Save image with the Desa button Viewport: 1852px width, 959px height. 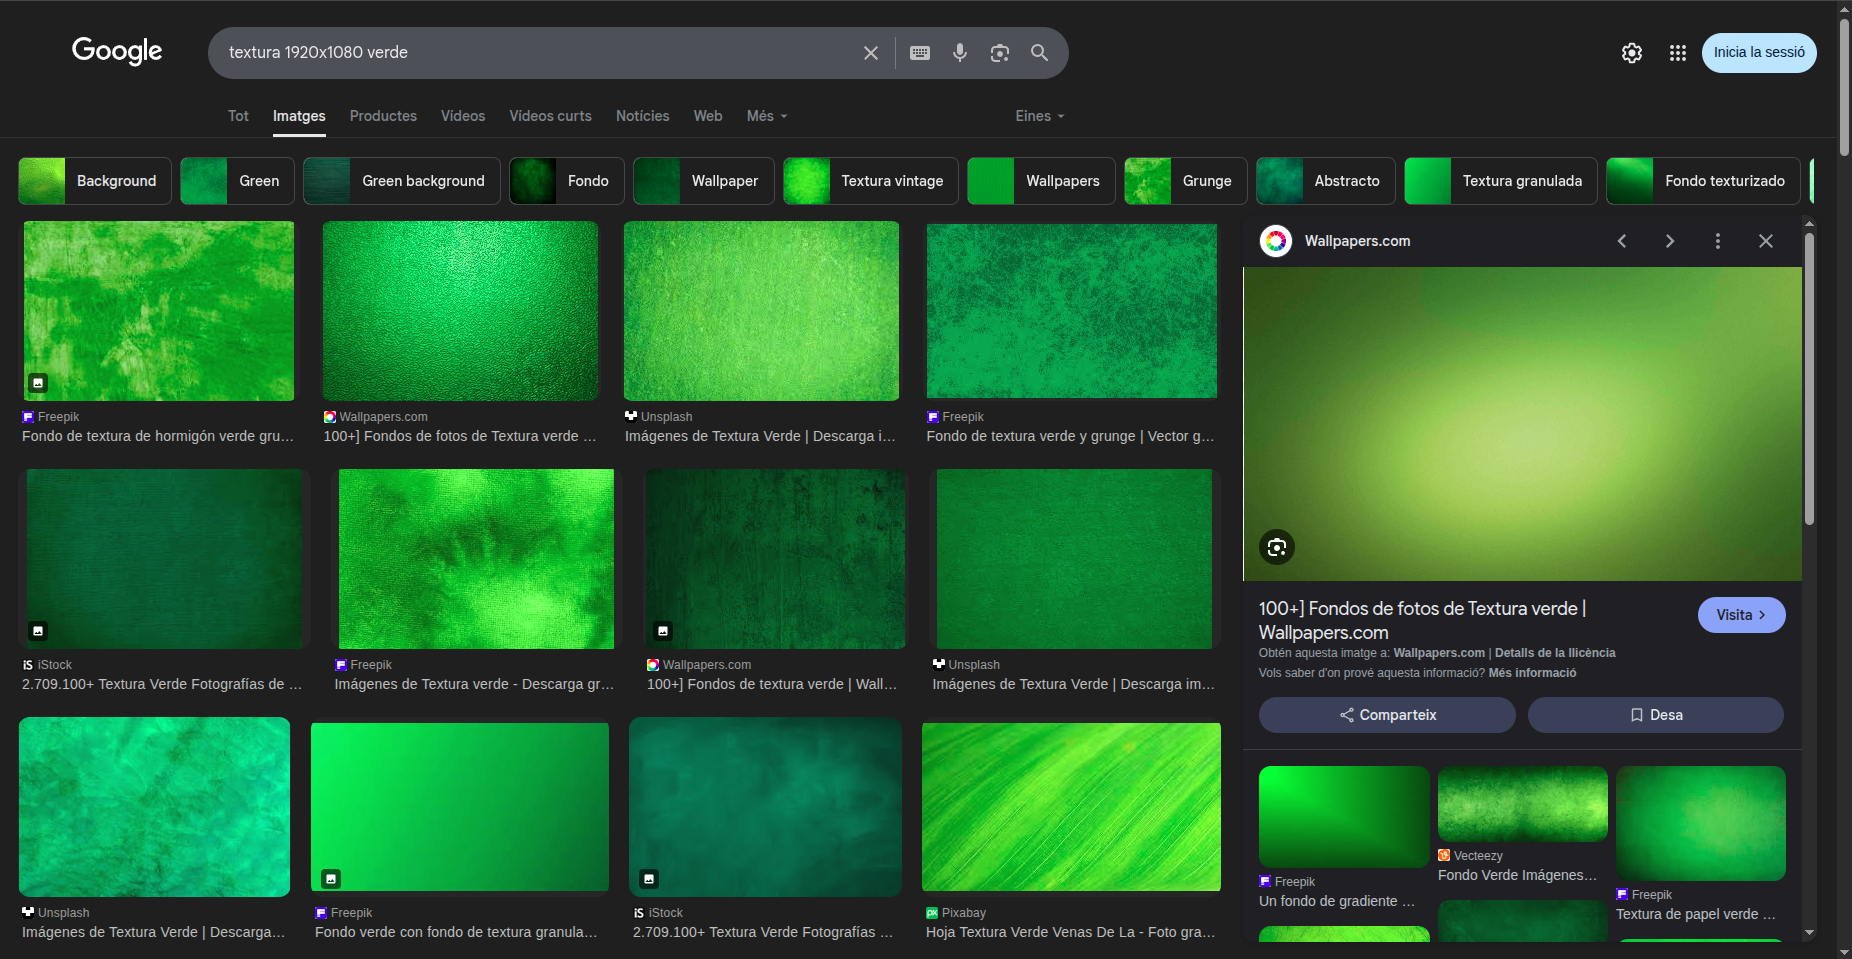[1655, 715]
